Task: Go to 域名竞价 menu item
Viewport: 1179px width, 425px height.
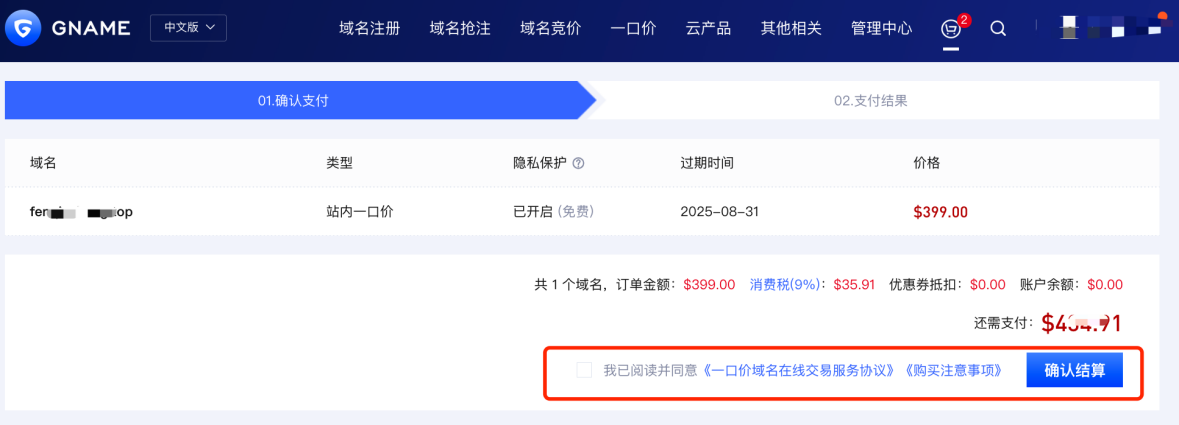Action: (550, 29)
